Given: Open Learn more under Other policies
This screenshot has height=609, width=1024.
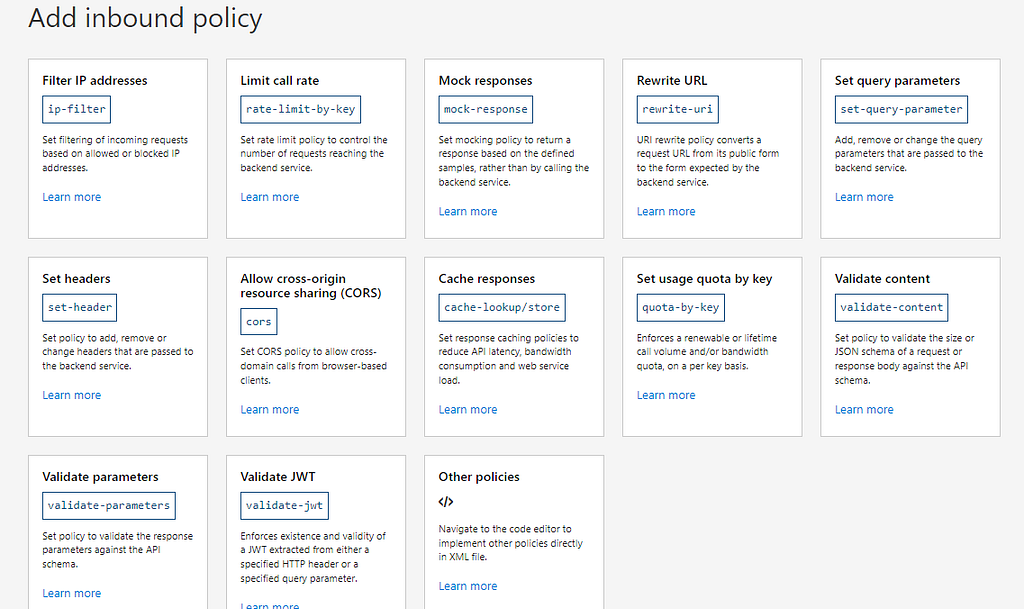Looking at the screenshot, I should point(468,586).
